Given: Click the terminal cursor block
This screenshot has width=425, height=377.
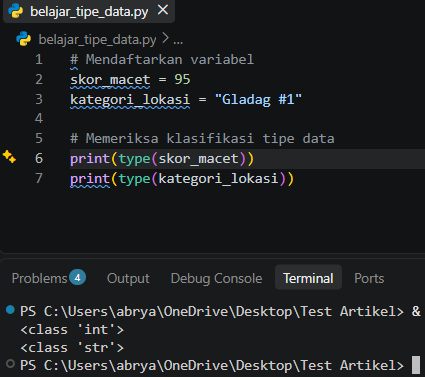Looking at the screenshot, I should coord(416,365).
